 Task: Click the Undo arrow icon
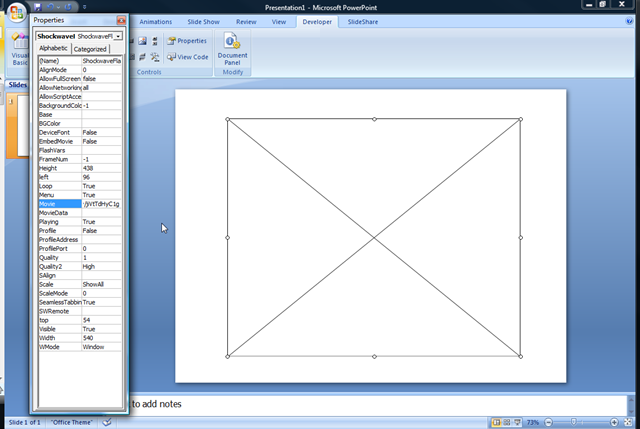(x=50, y=7)
